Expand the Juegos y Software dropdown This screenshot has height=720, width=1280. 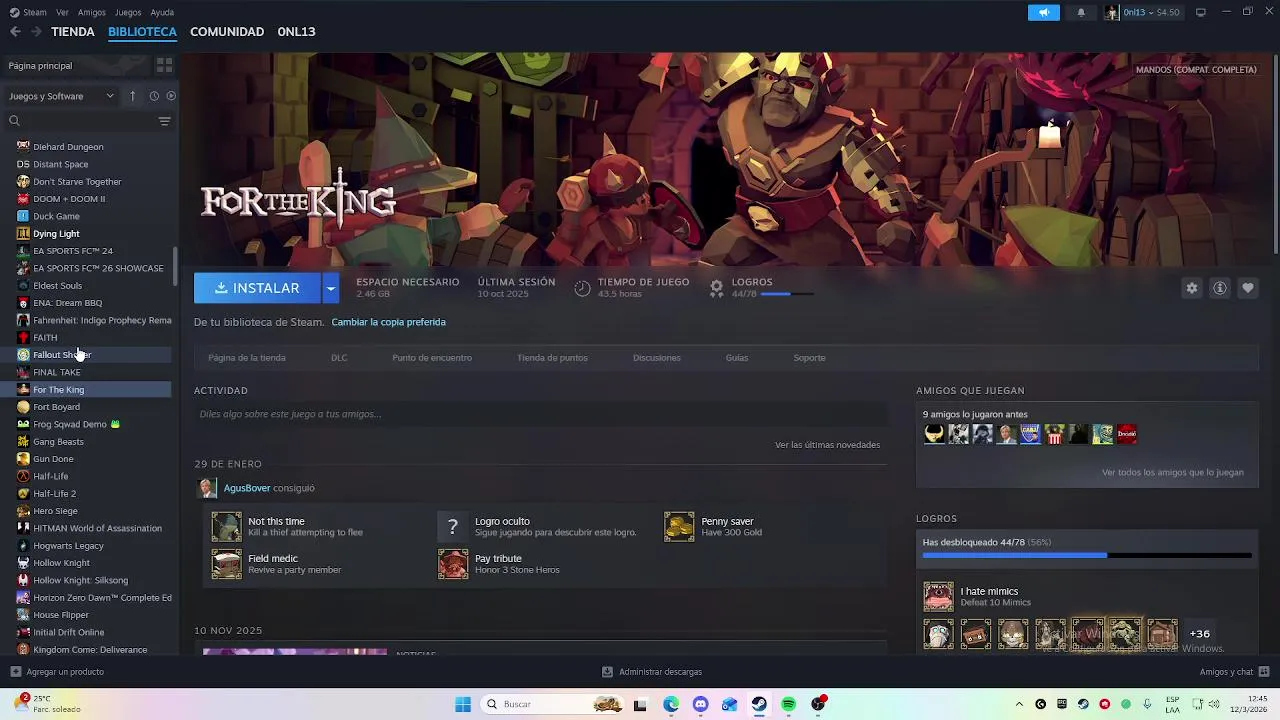(62, 96)
